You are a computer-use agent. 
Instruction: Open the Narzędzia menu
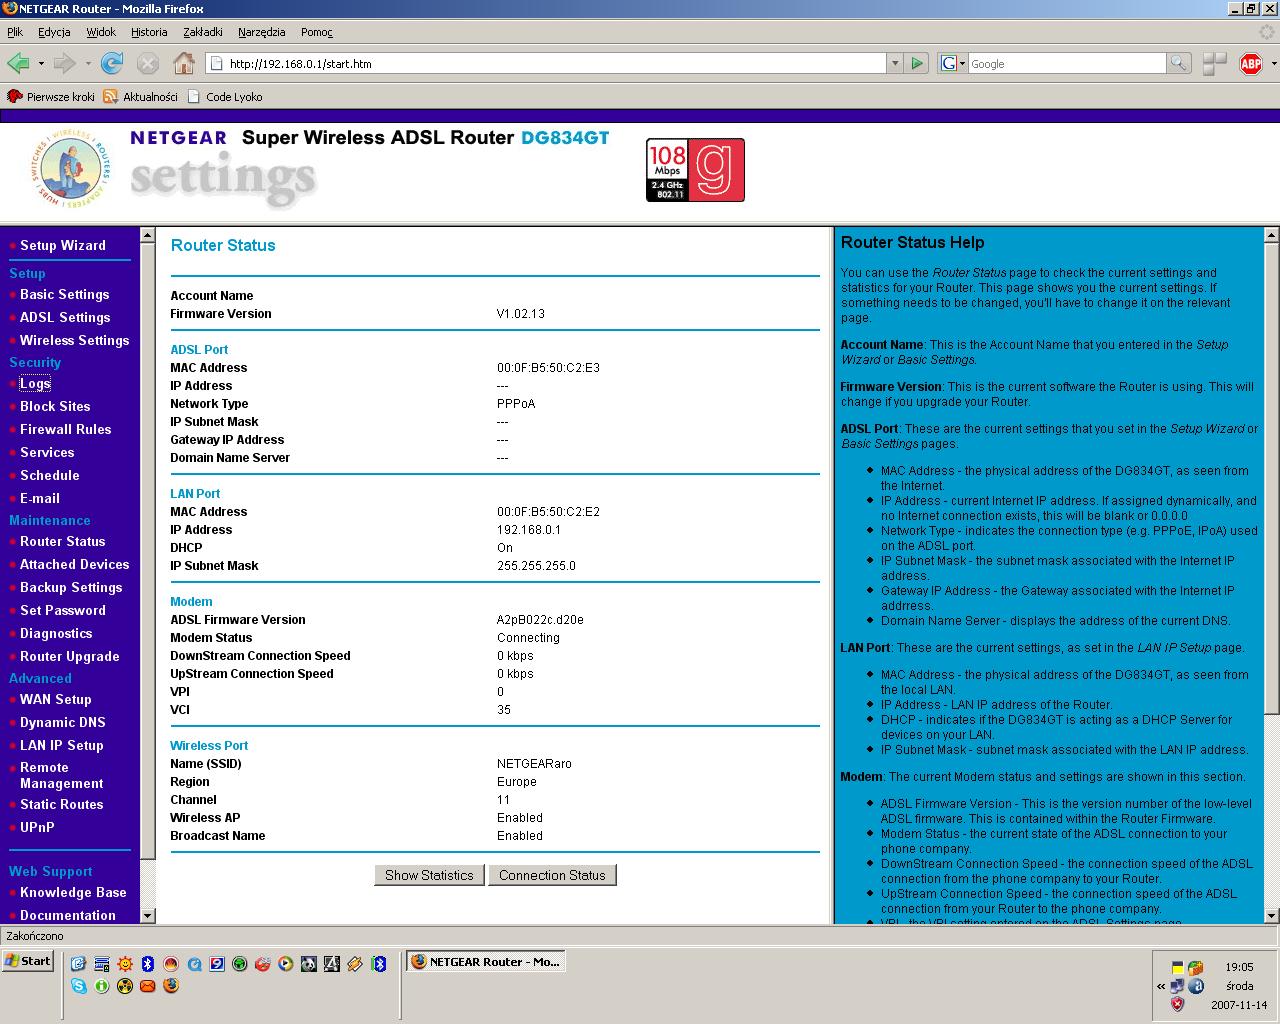pos(262,31)
